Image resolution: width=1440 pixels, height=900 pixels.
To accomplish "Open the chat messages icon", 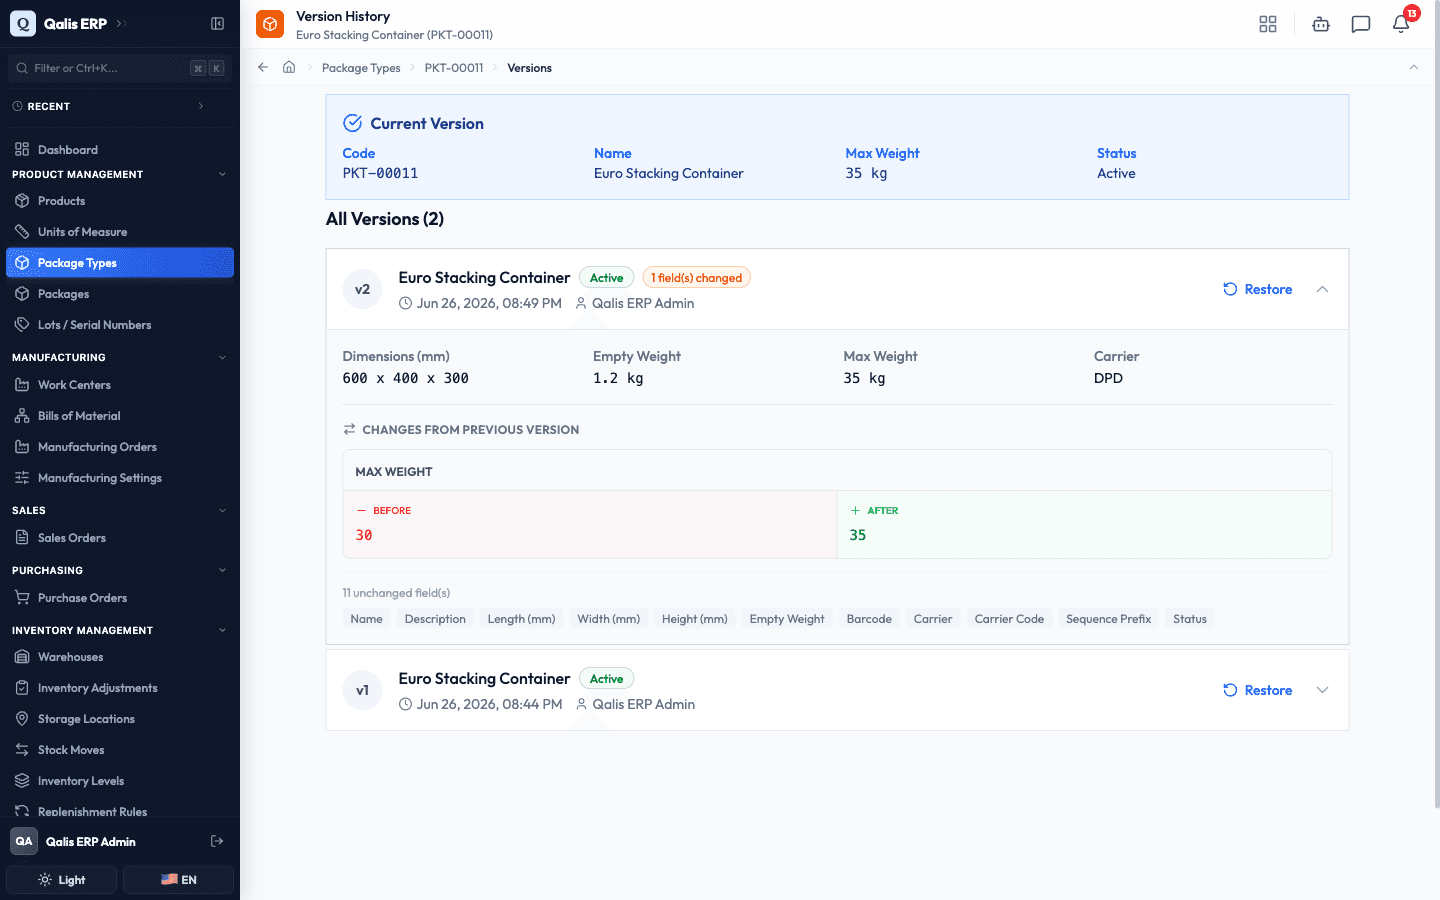I will 1361,24.
